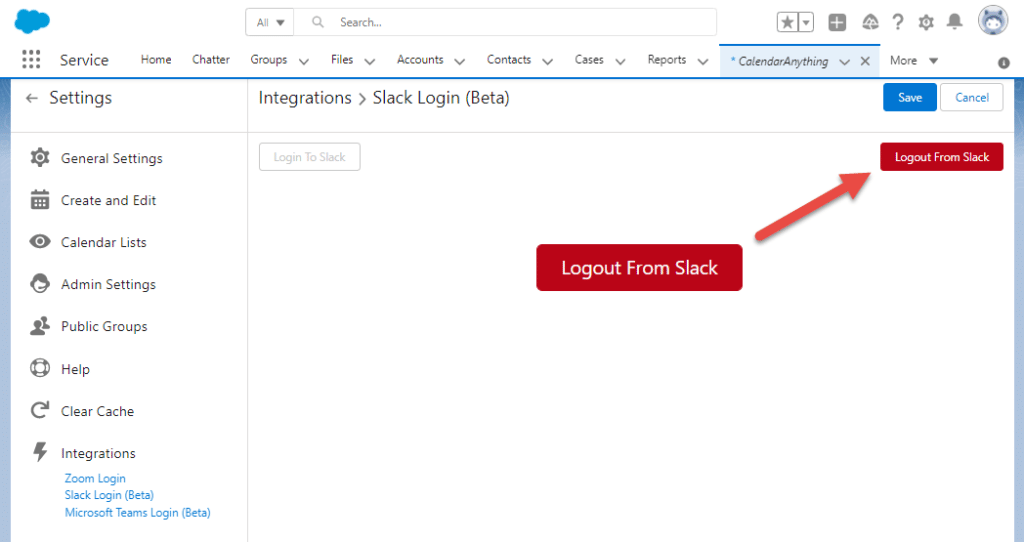Image resolution: width=1024 pixels, height=542 pixels.
Task: Click the Integrations lightning bolt icon
Action: [40, 451]
